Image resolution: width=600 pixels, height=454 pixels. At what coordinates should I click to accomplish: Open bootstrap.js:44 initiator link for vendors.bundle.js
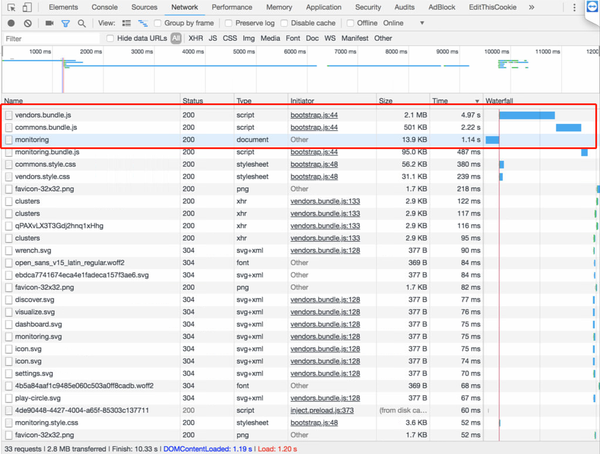(x=313, y=115)
